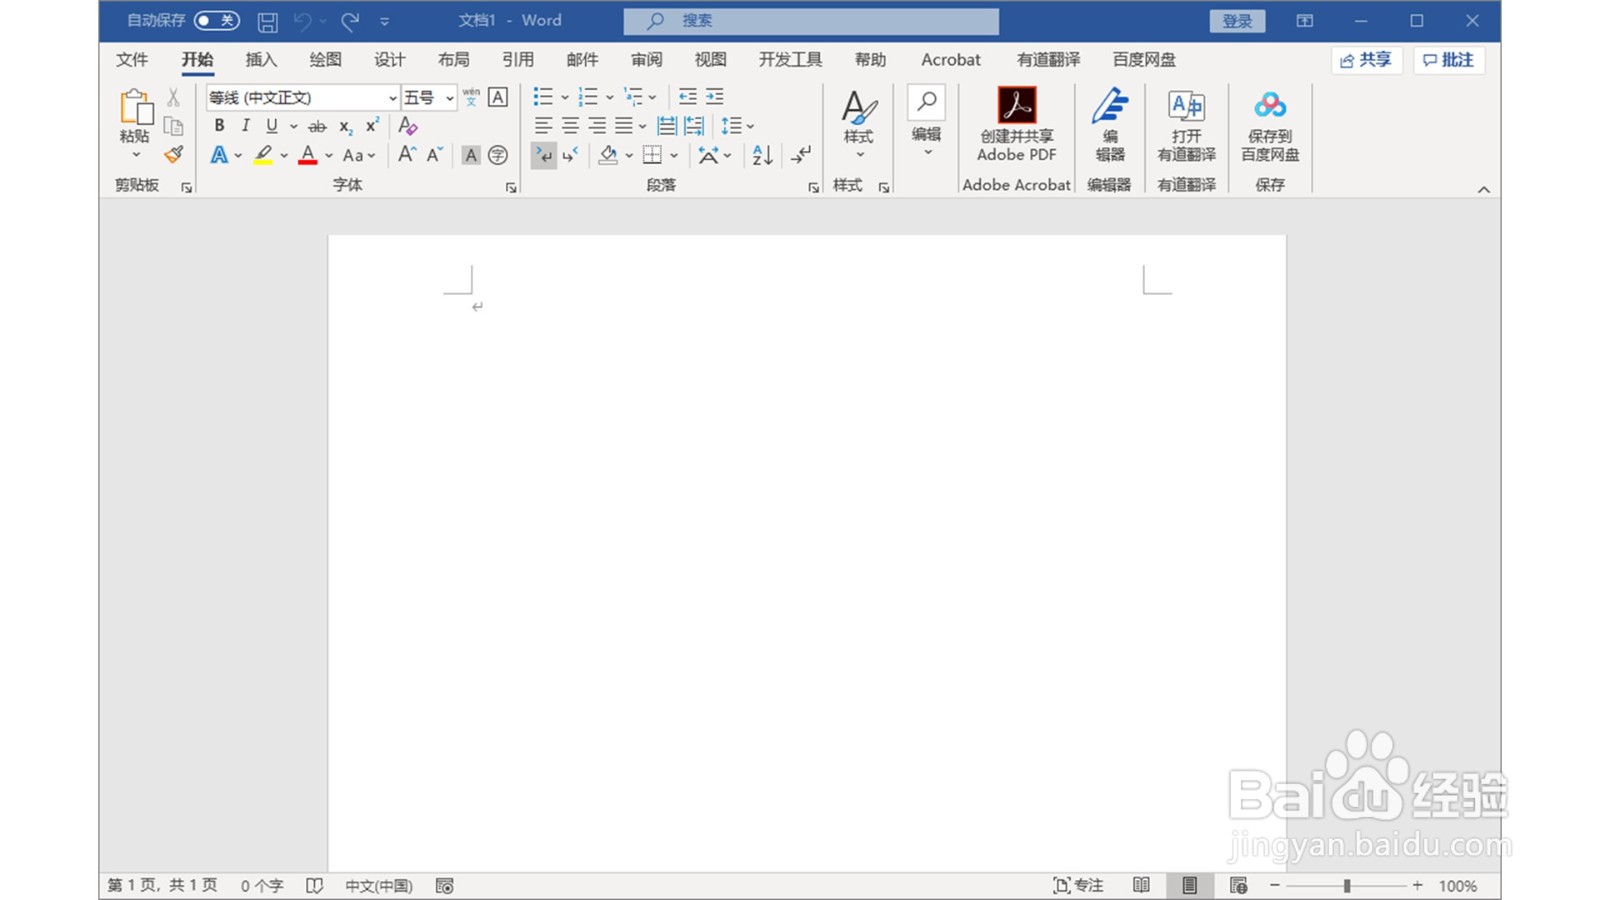This screenshot has height=900, width=1600.
Task: Apply superscript formatting
Action: [x=372, y=126]
